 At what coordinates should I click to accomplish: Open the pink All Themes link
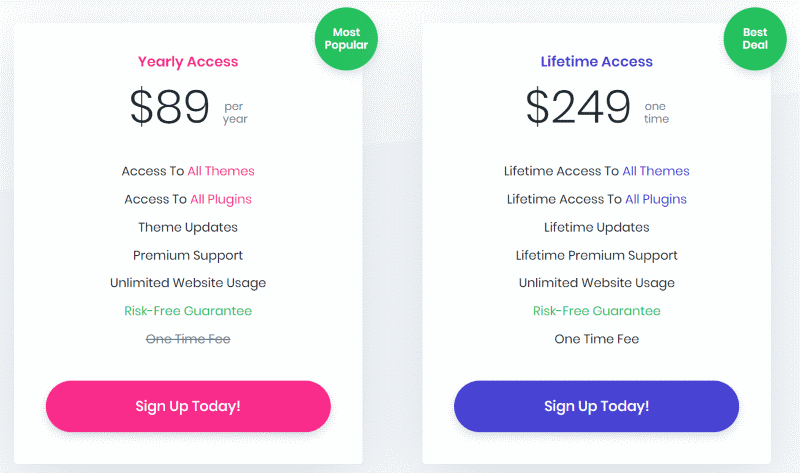tap(221, 171)
